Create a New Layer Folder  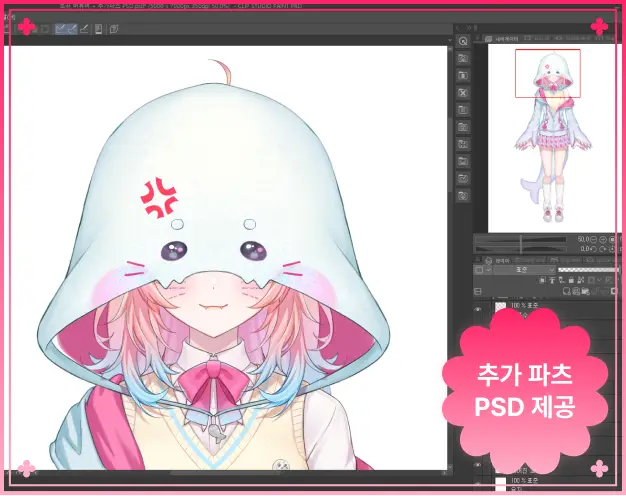point(586,292)
